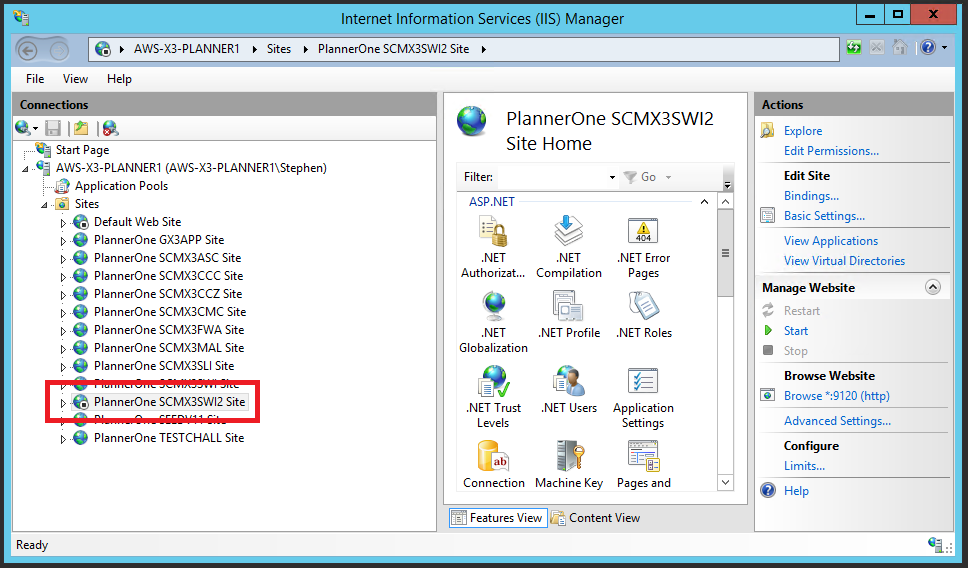The width and height of the screenshot is (968, 568).
Task: Collapse the Sites tree node
Action: (x=44, y=204)
